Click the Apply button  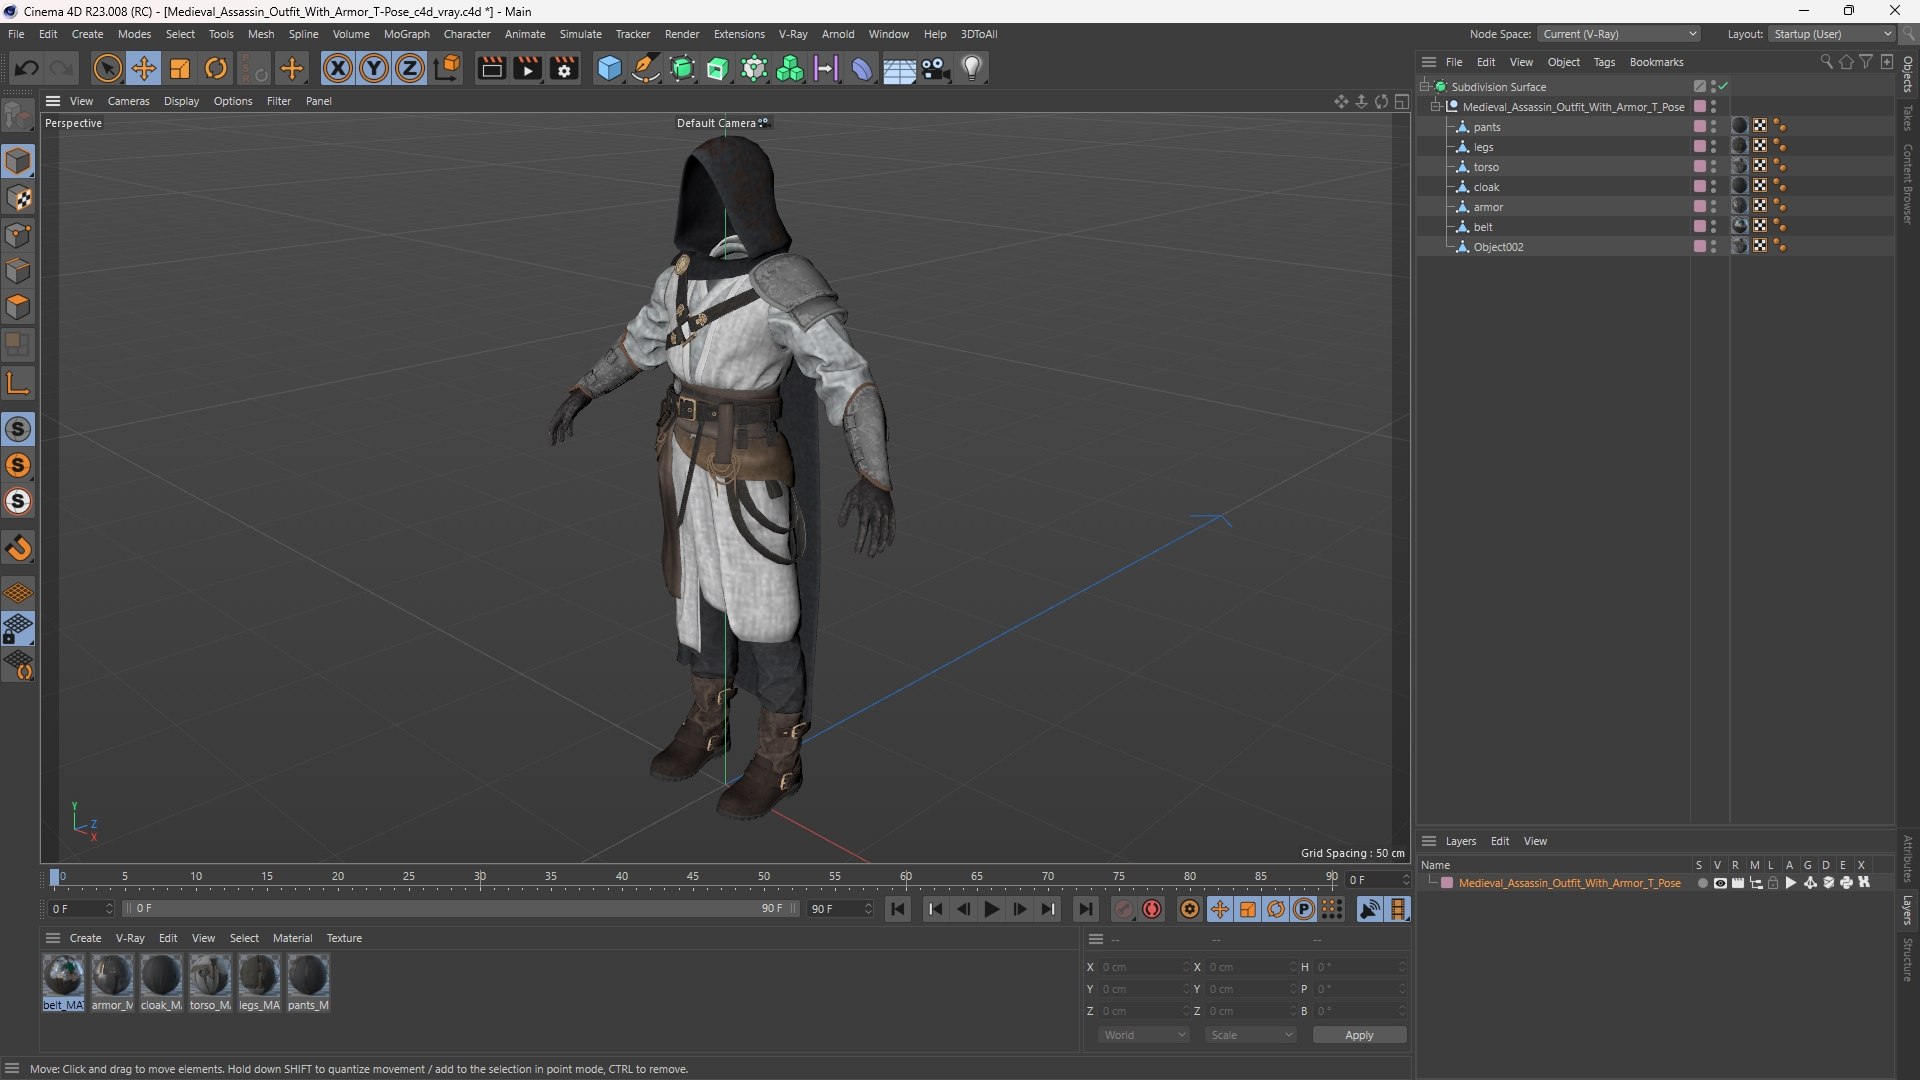1359,1035
